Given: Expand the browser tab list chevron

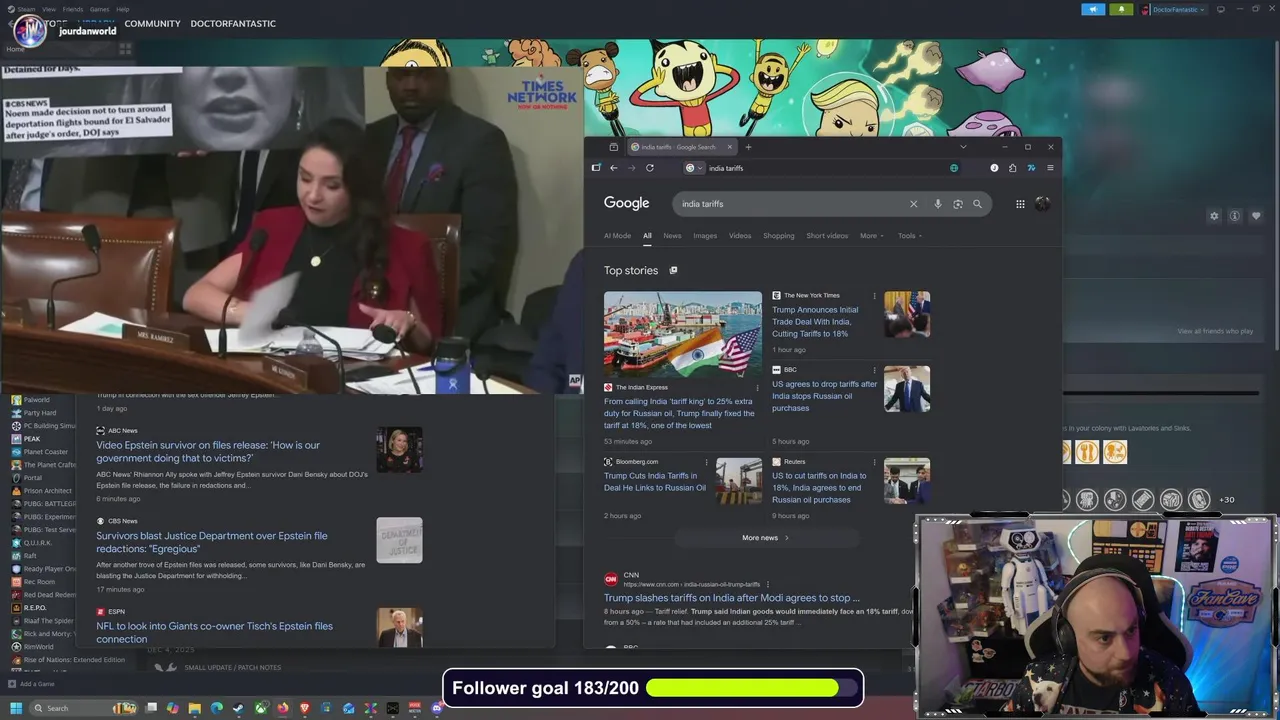Looking at the screenshot, I should tap(963, 147).
